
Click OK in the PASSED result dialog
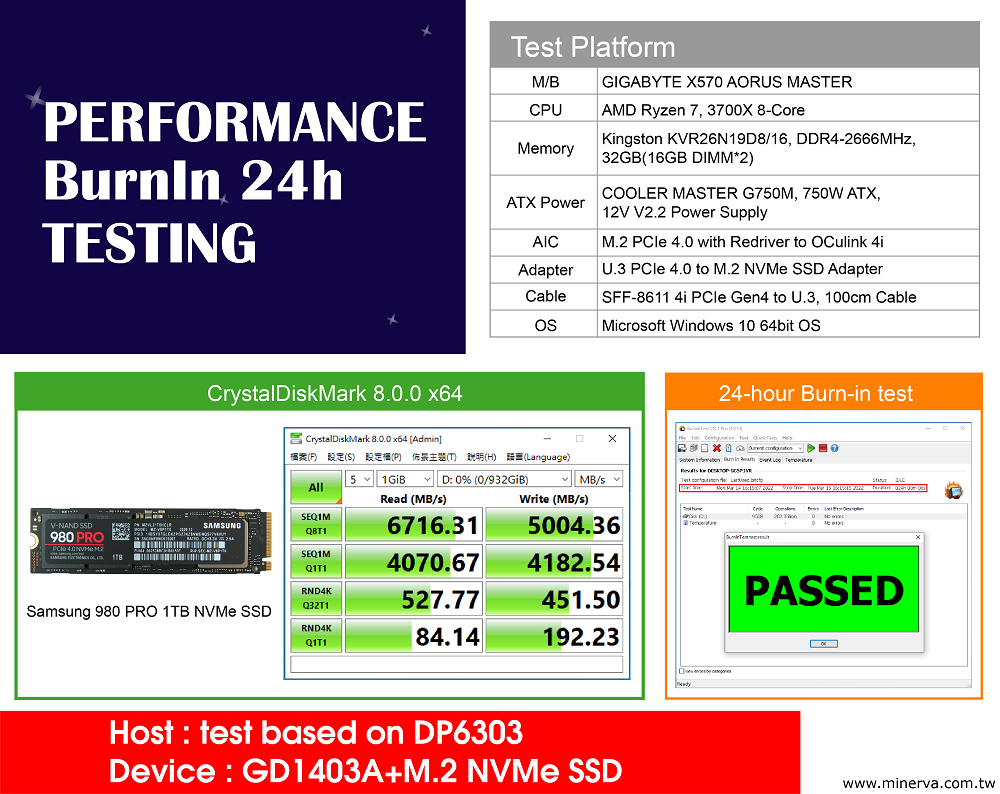[823, 643]
